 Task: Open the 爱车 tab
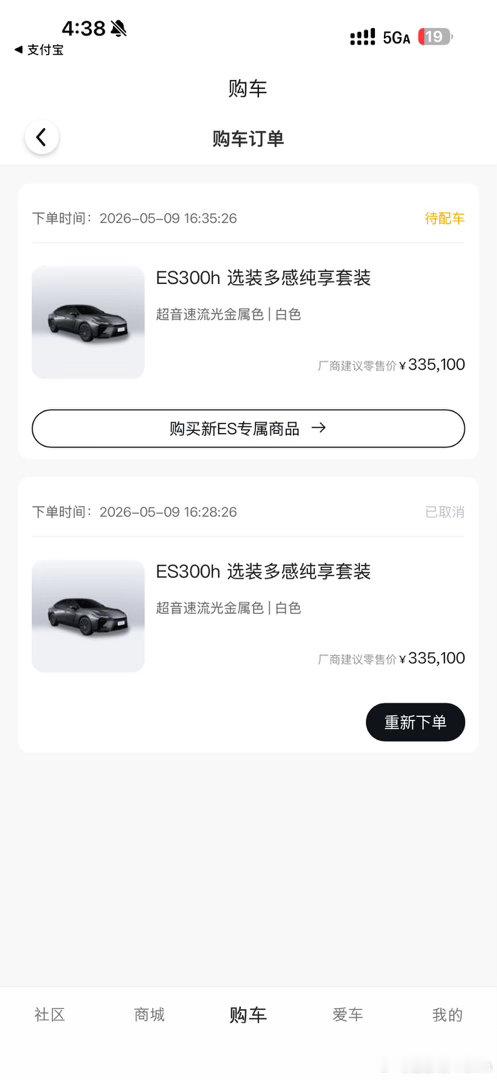point(348,1015)
